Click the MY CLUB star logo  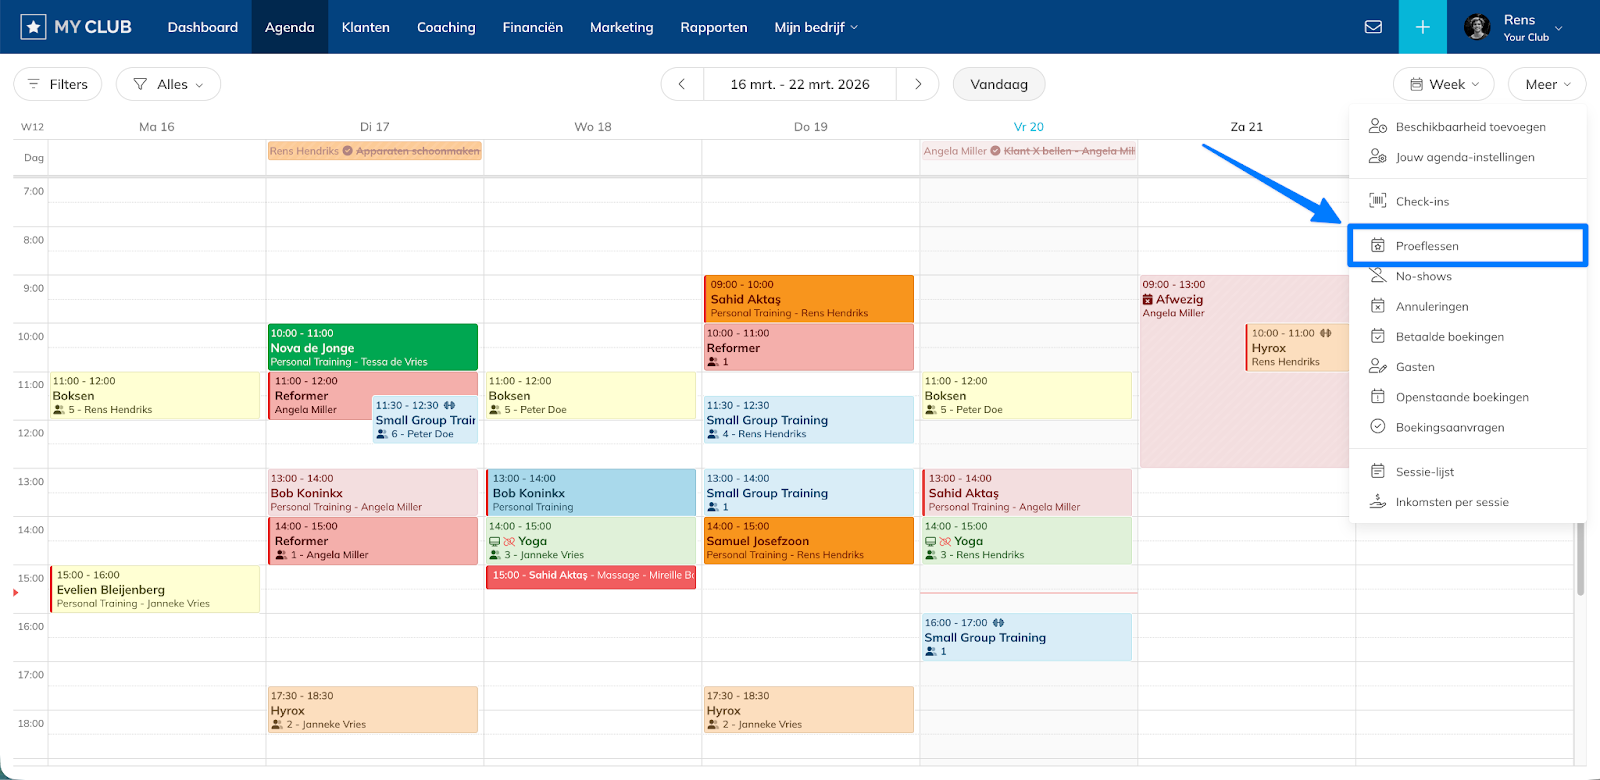[x=33, y=27]
